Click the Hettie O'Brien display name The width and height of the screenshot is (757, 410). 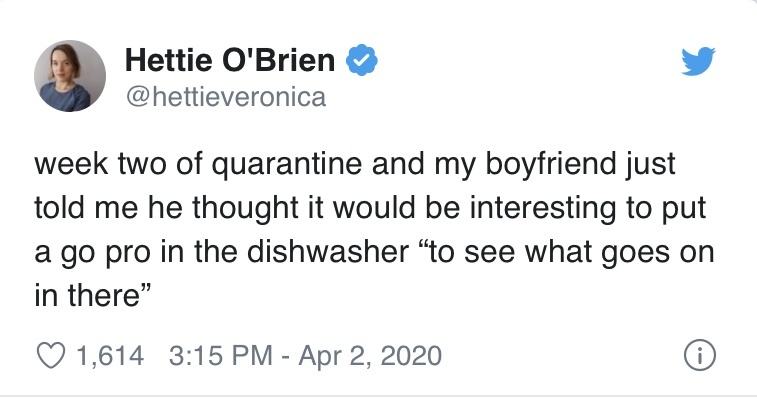click(x=230, y=62)
